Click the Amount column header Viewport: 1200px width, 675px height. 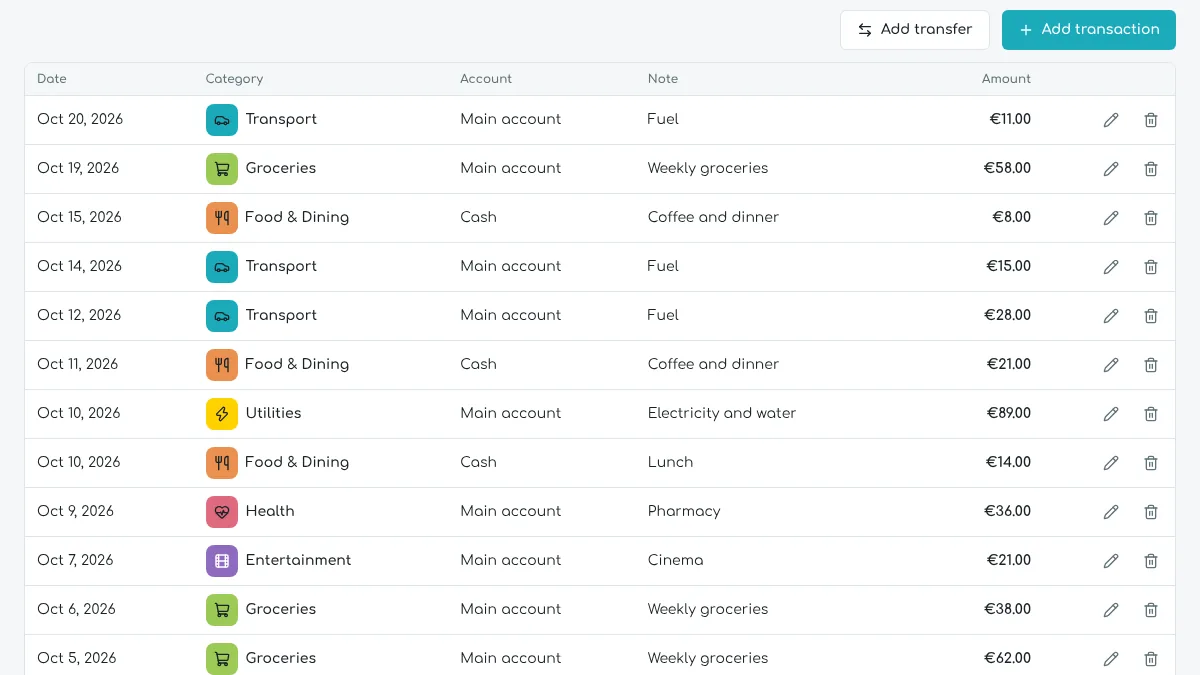coord(1006,79)
